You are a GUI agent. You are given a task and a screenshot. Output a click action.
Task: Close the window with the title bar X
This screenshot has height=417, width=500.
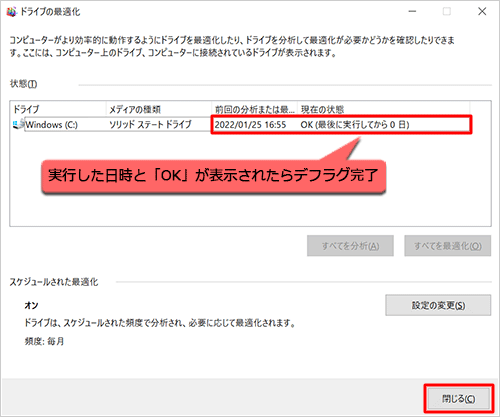482,12
